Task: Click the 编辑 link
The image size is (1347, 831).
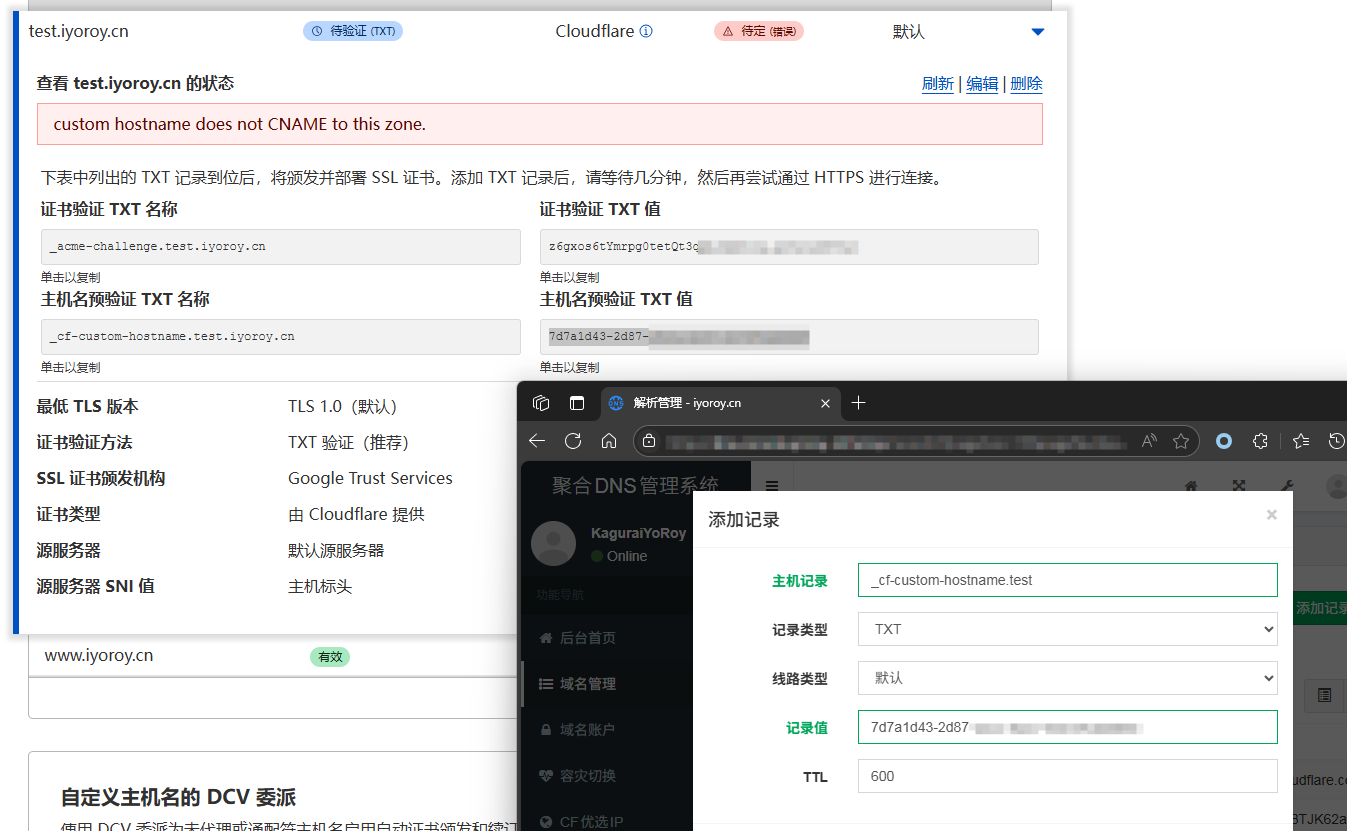Action: pyautogui.click(x=982, y=84)
